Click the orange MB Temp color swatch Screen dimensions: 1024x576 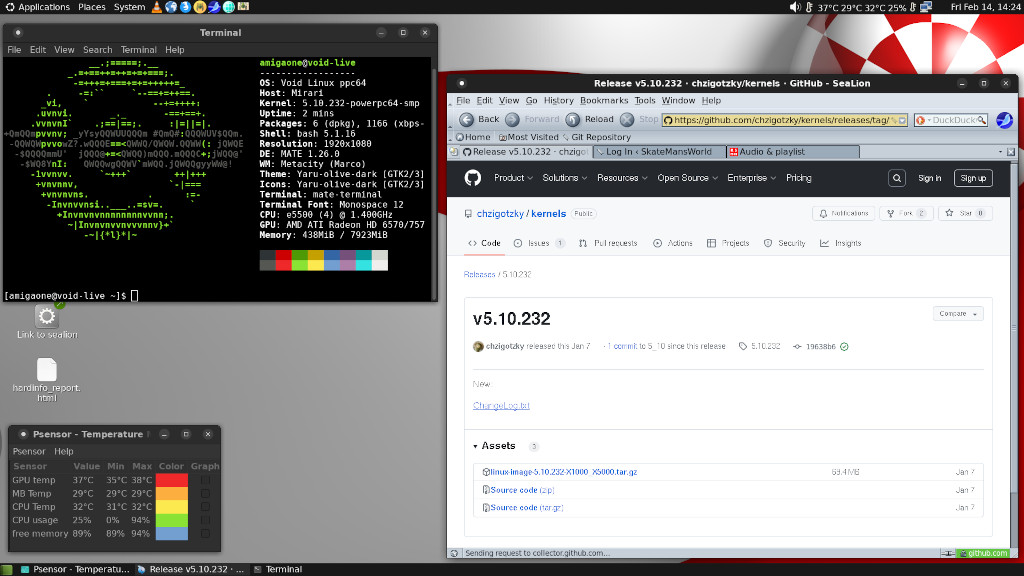pyautogui.click(x=172, y=493)
